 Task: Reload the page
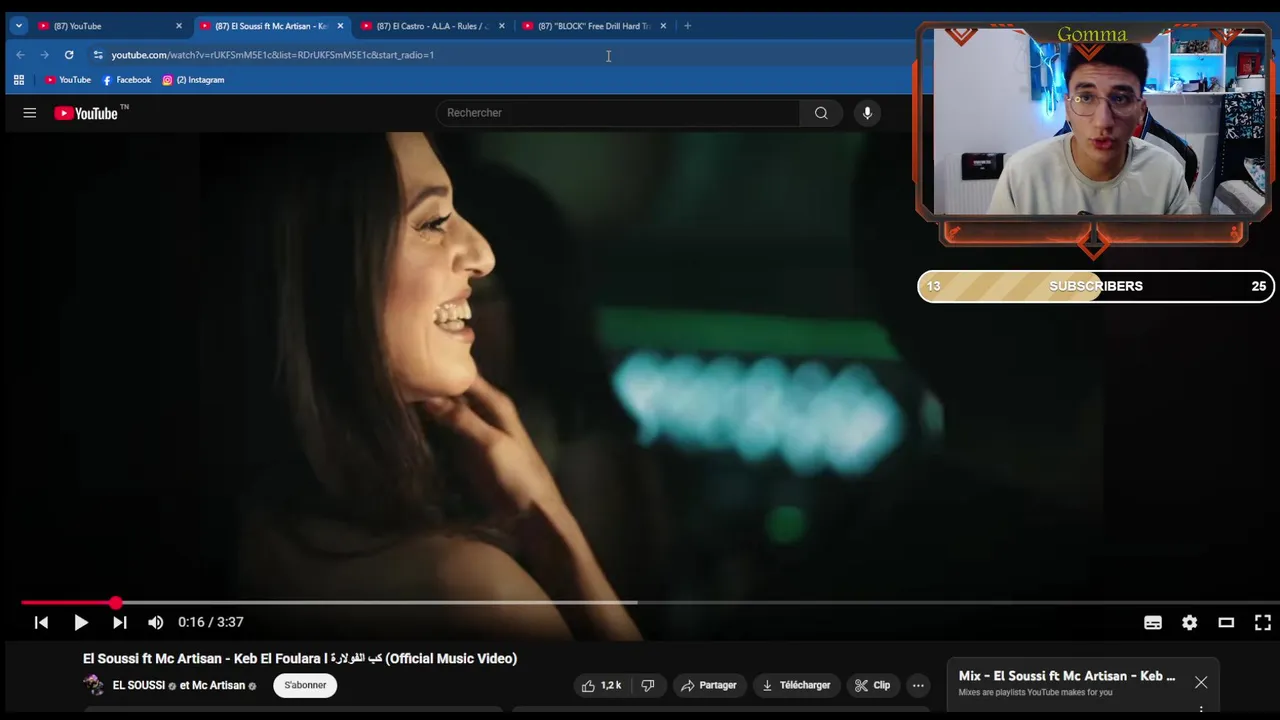point(69,55)
